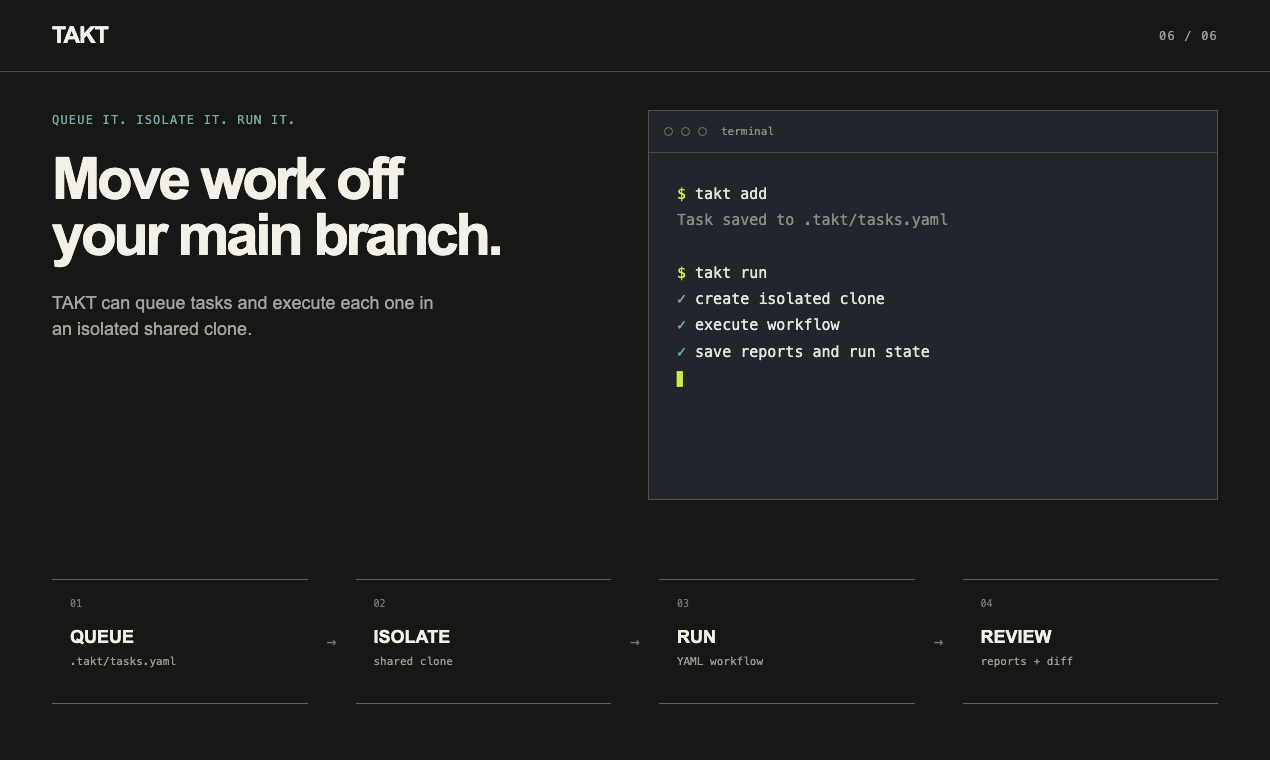
Task: Click the second window dot in the terminal title bar
Action: [x=686, y=132]
